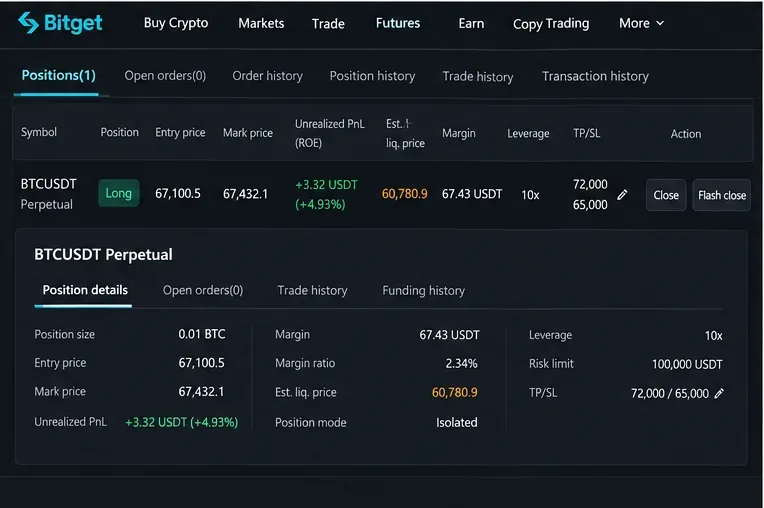Click Est. liq. price 60,780.9 in details
The image size is (764, 508).
(x=455, y=393)
